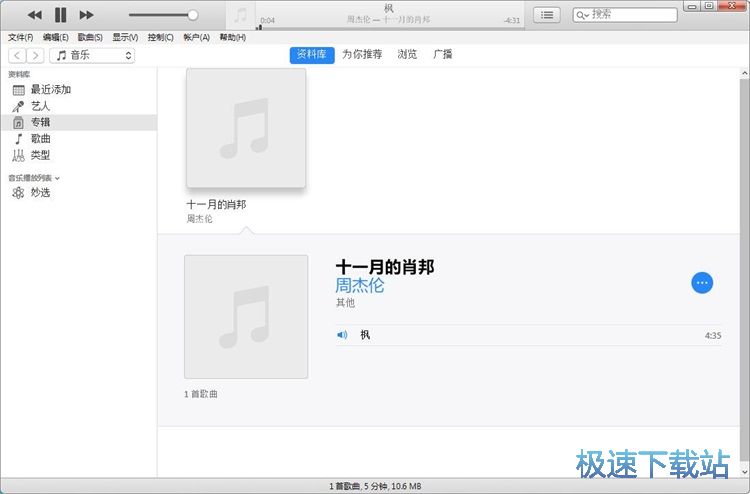Open the 歌曲(S) menu
This screenshot has height=494, width=750.
click(x=90, y=37)
